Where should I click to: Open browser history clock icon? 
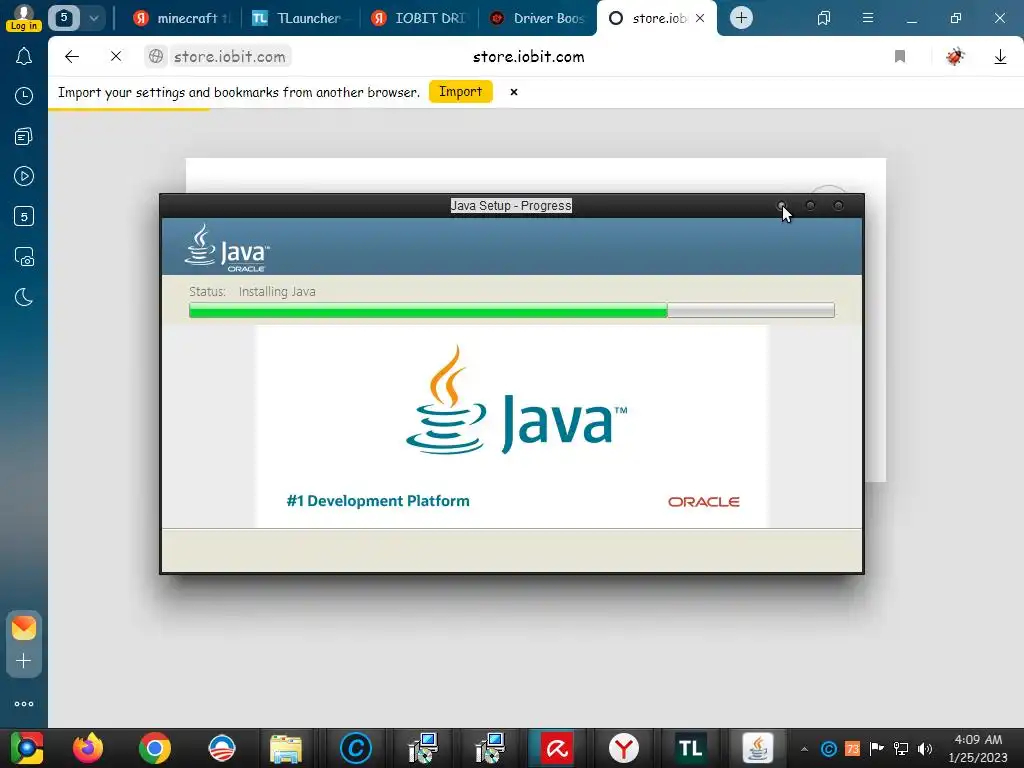tap(24, 97)
